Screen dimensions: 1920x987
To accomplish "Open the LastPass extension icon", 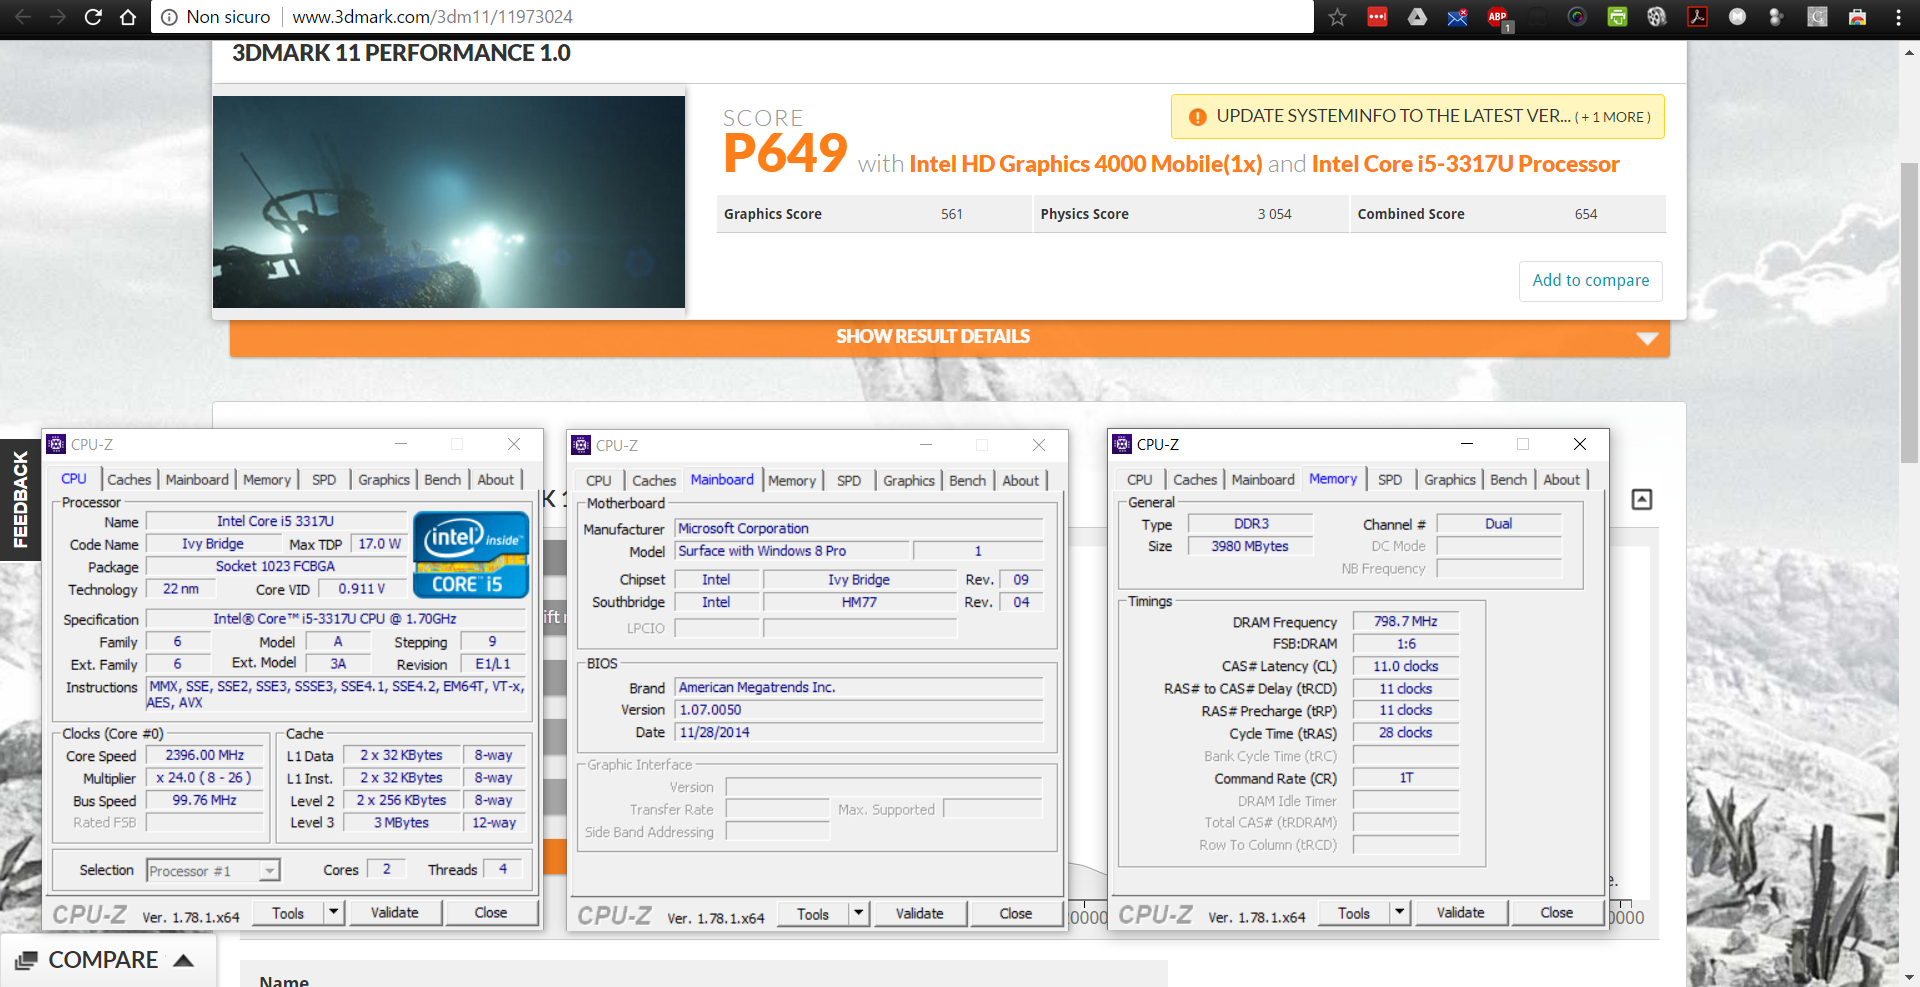I will tap(1378, 17).
